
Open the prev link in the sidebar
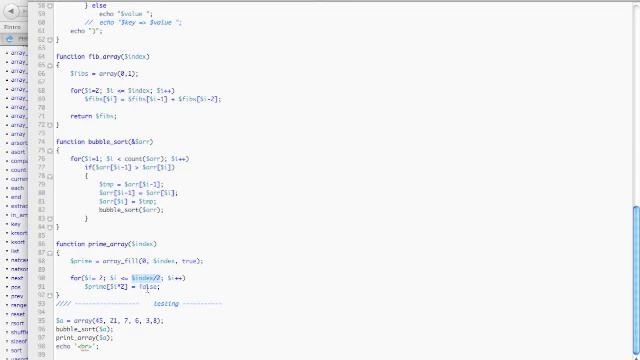(x=17, y=296)
